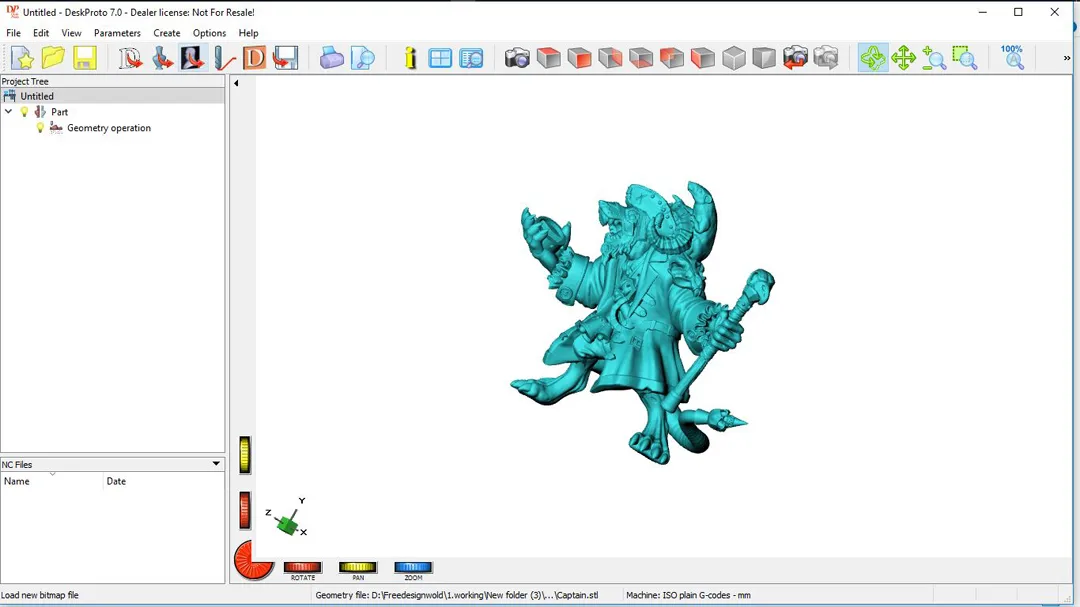The width and height of the screenshot is (1080, 607).
Task: Click the blue ZOOM thumbwheel
Action: [413, 567]
